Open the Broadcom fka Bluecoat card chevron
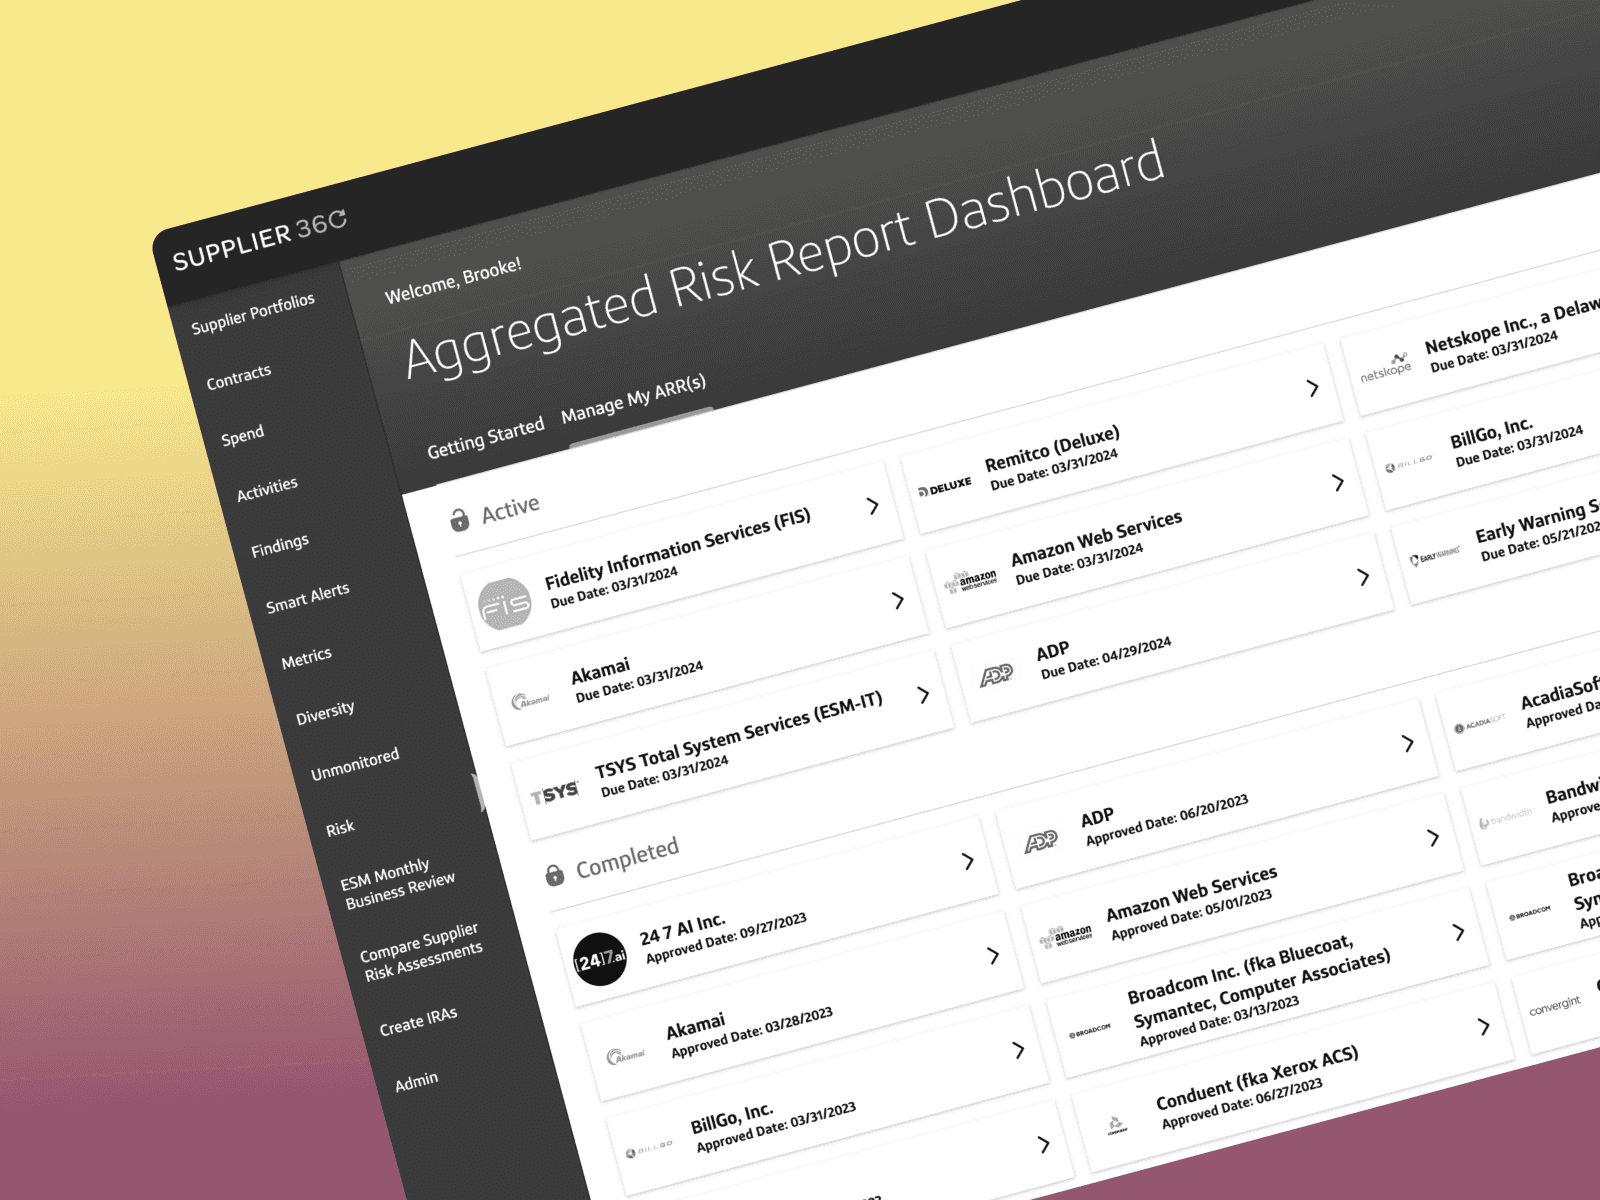This screenshot has height=1200, width=1600. coord(1459,932)
